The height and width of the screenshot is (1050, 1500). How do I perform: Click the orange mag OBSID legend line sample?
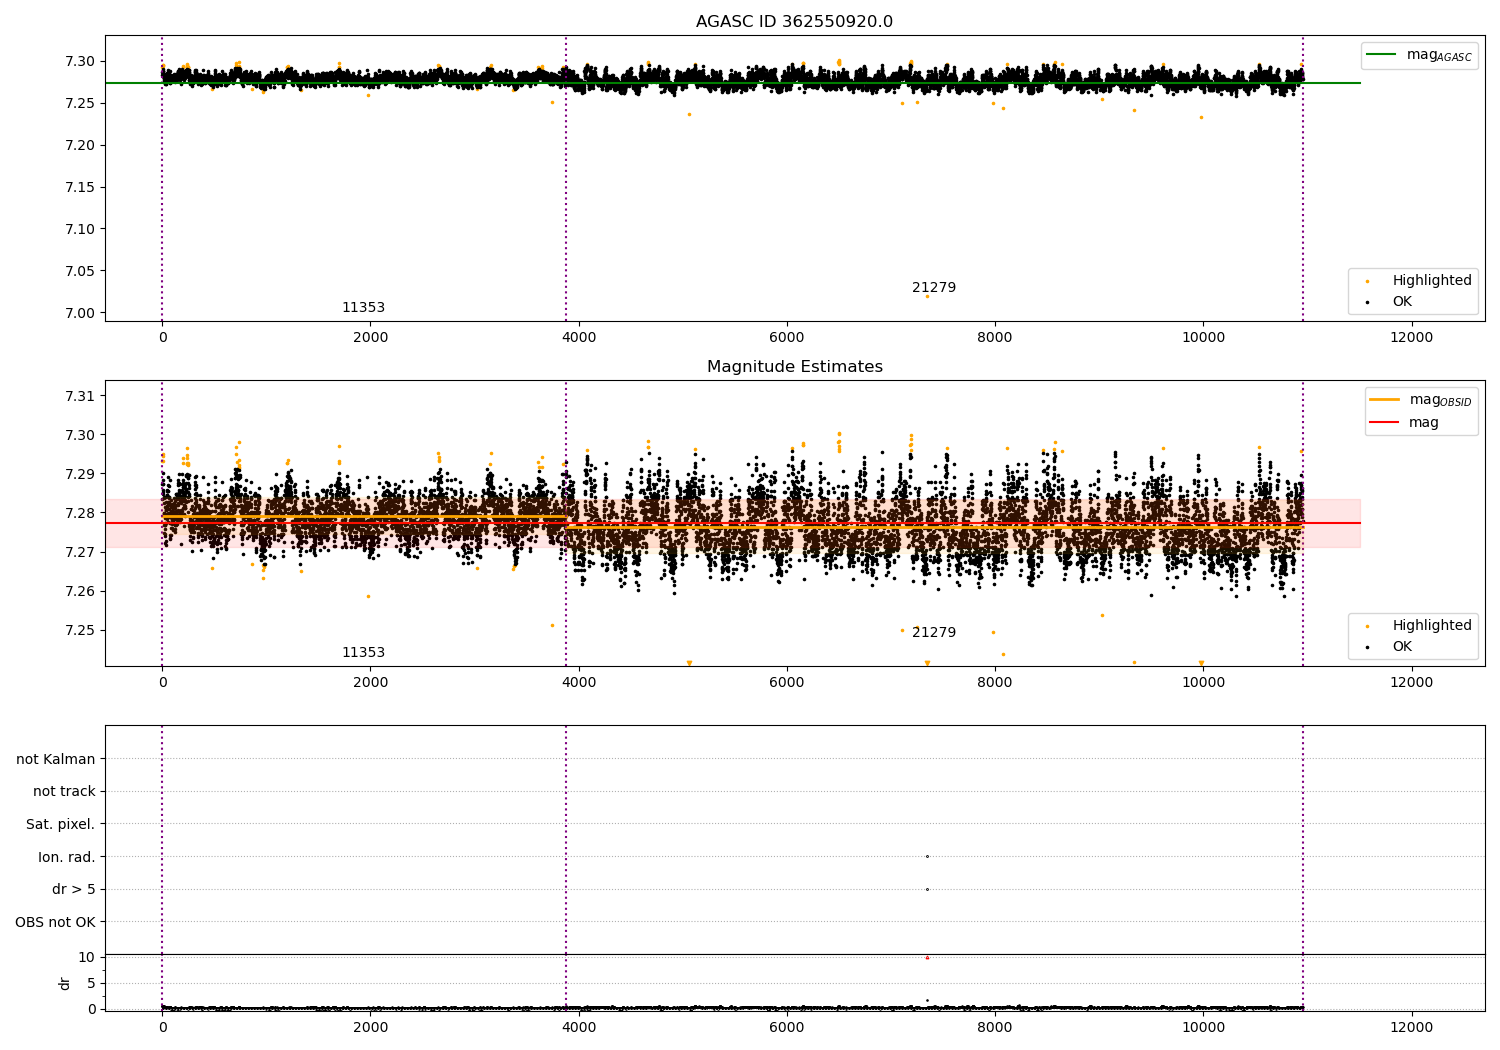coord(1384,399)
